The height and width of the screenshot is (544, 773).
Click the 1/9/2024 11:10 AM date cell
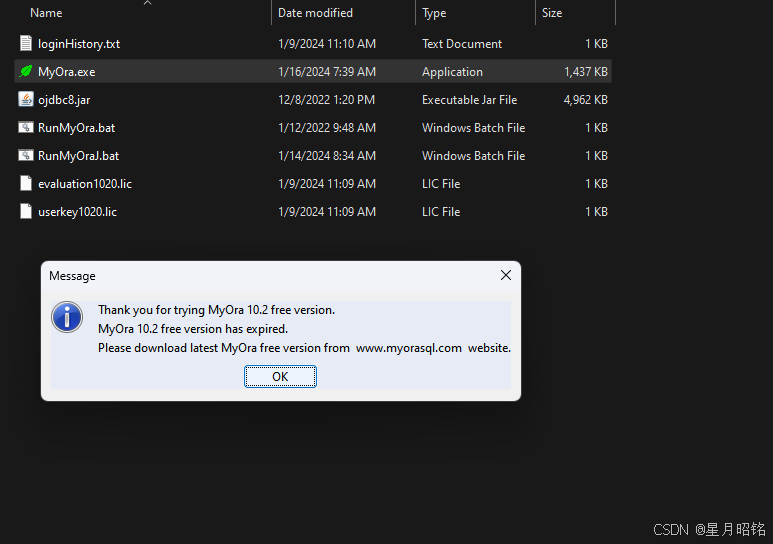coord(327,44)
